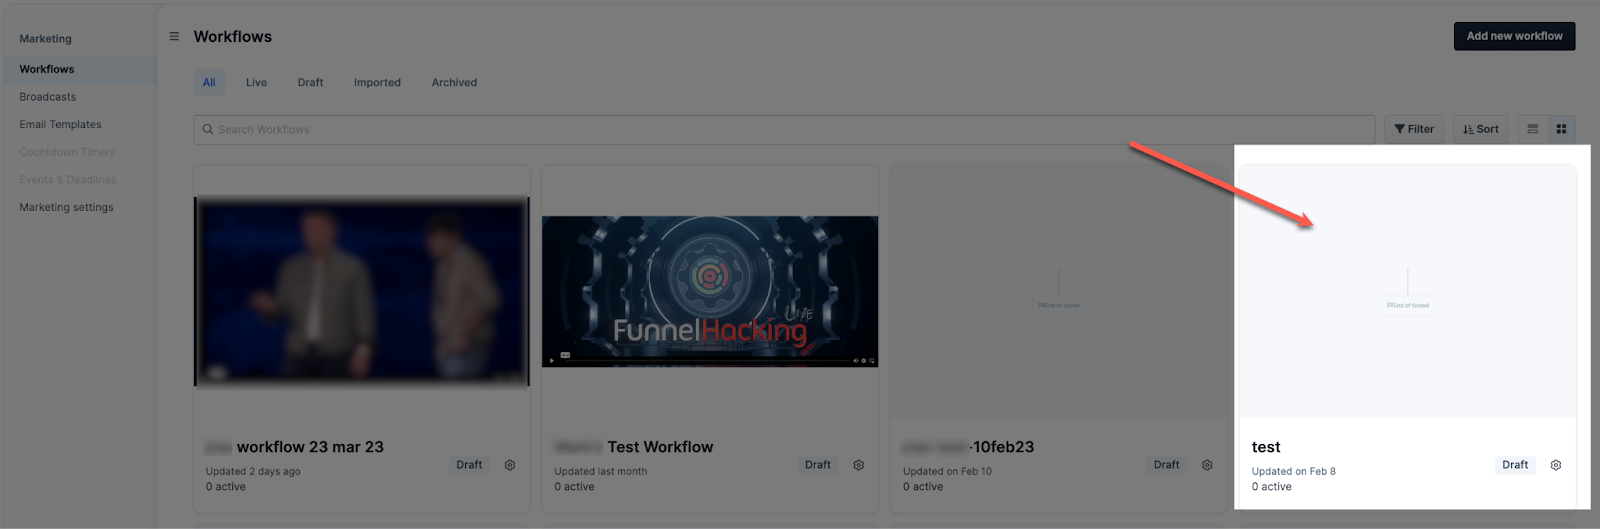Select the Imported tab
Image resolution: width=1600 pixels, height=529 pixels.
pyautogui.click(x=377, y=83)
